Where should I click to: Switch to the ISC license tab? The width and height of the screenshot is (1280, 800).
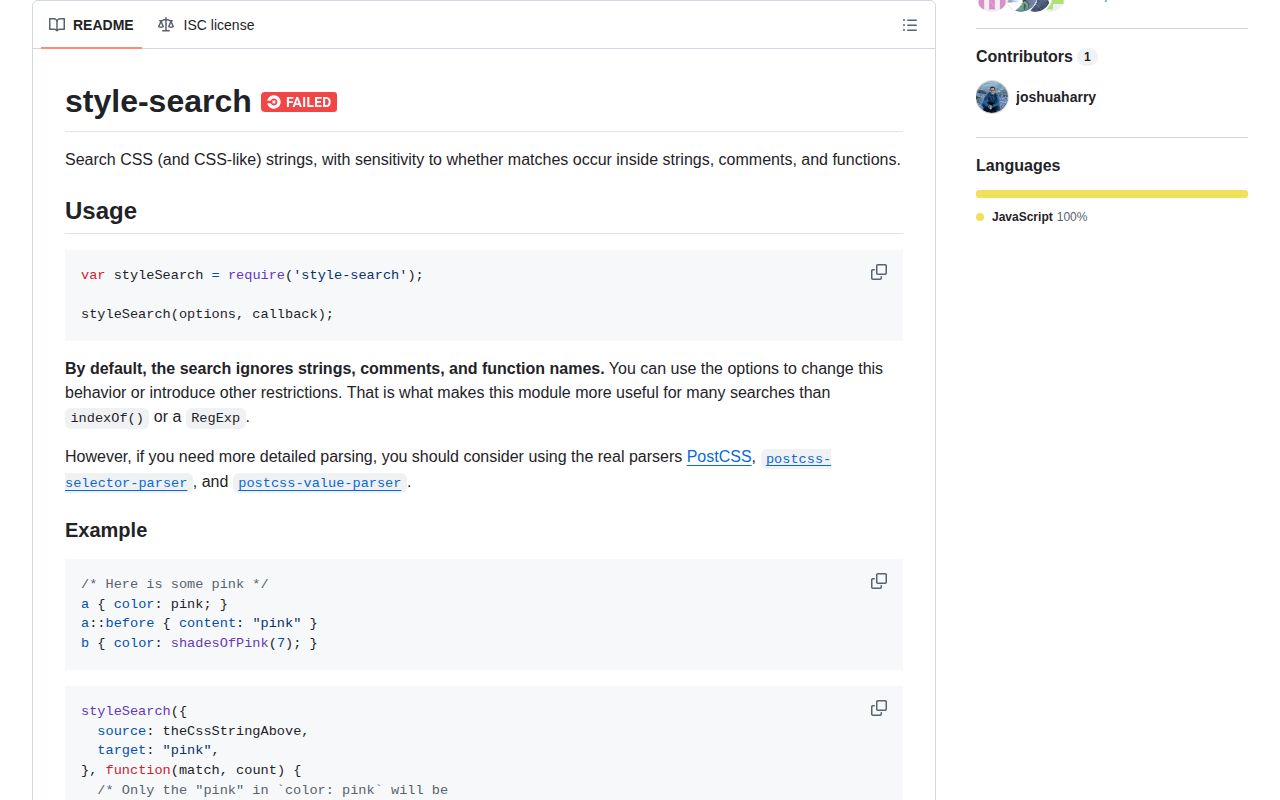(x=206, y=25)
